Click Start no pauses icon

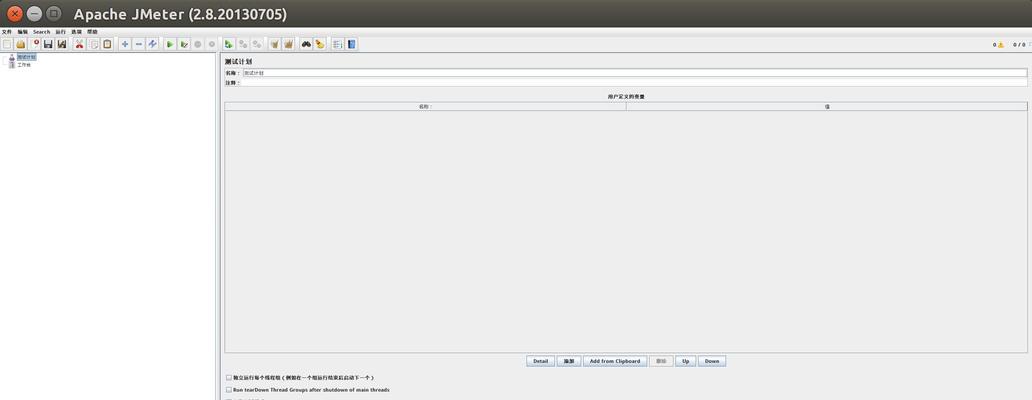(184, 44)
